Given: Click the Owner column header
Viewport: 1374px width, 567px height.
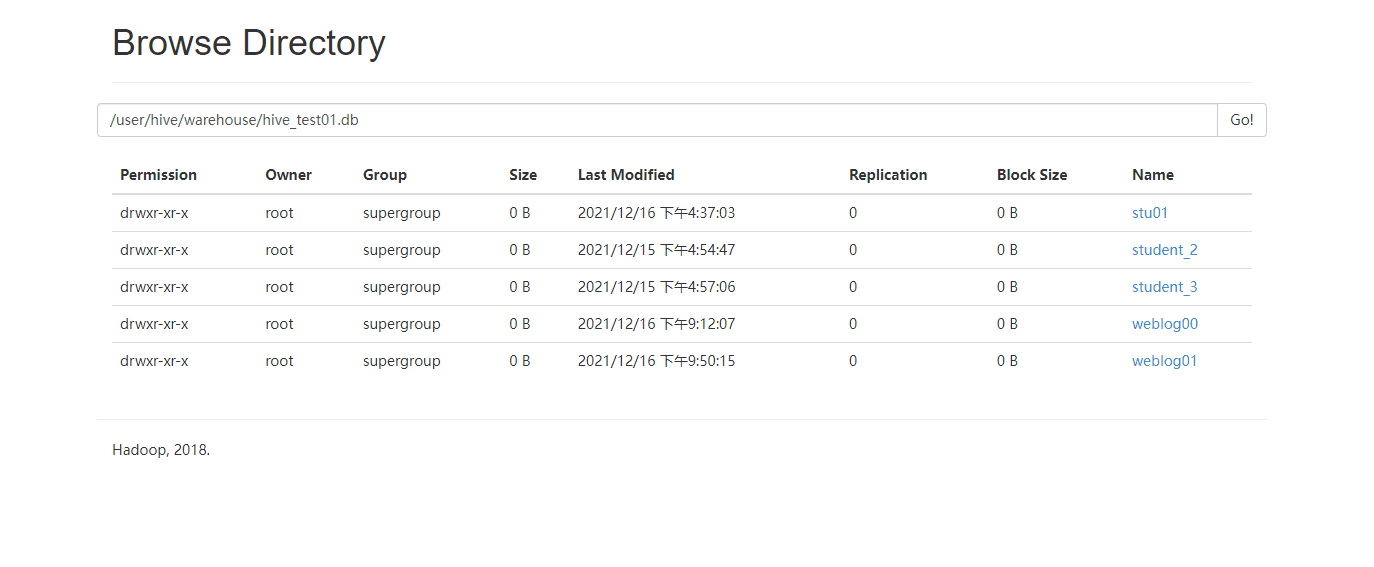Looking at the screenshot, I should pyautogui.click(x=288, y=175).
